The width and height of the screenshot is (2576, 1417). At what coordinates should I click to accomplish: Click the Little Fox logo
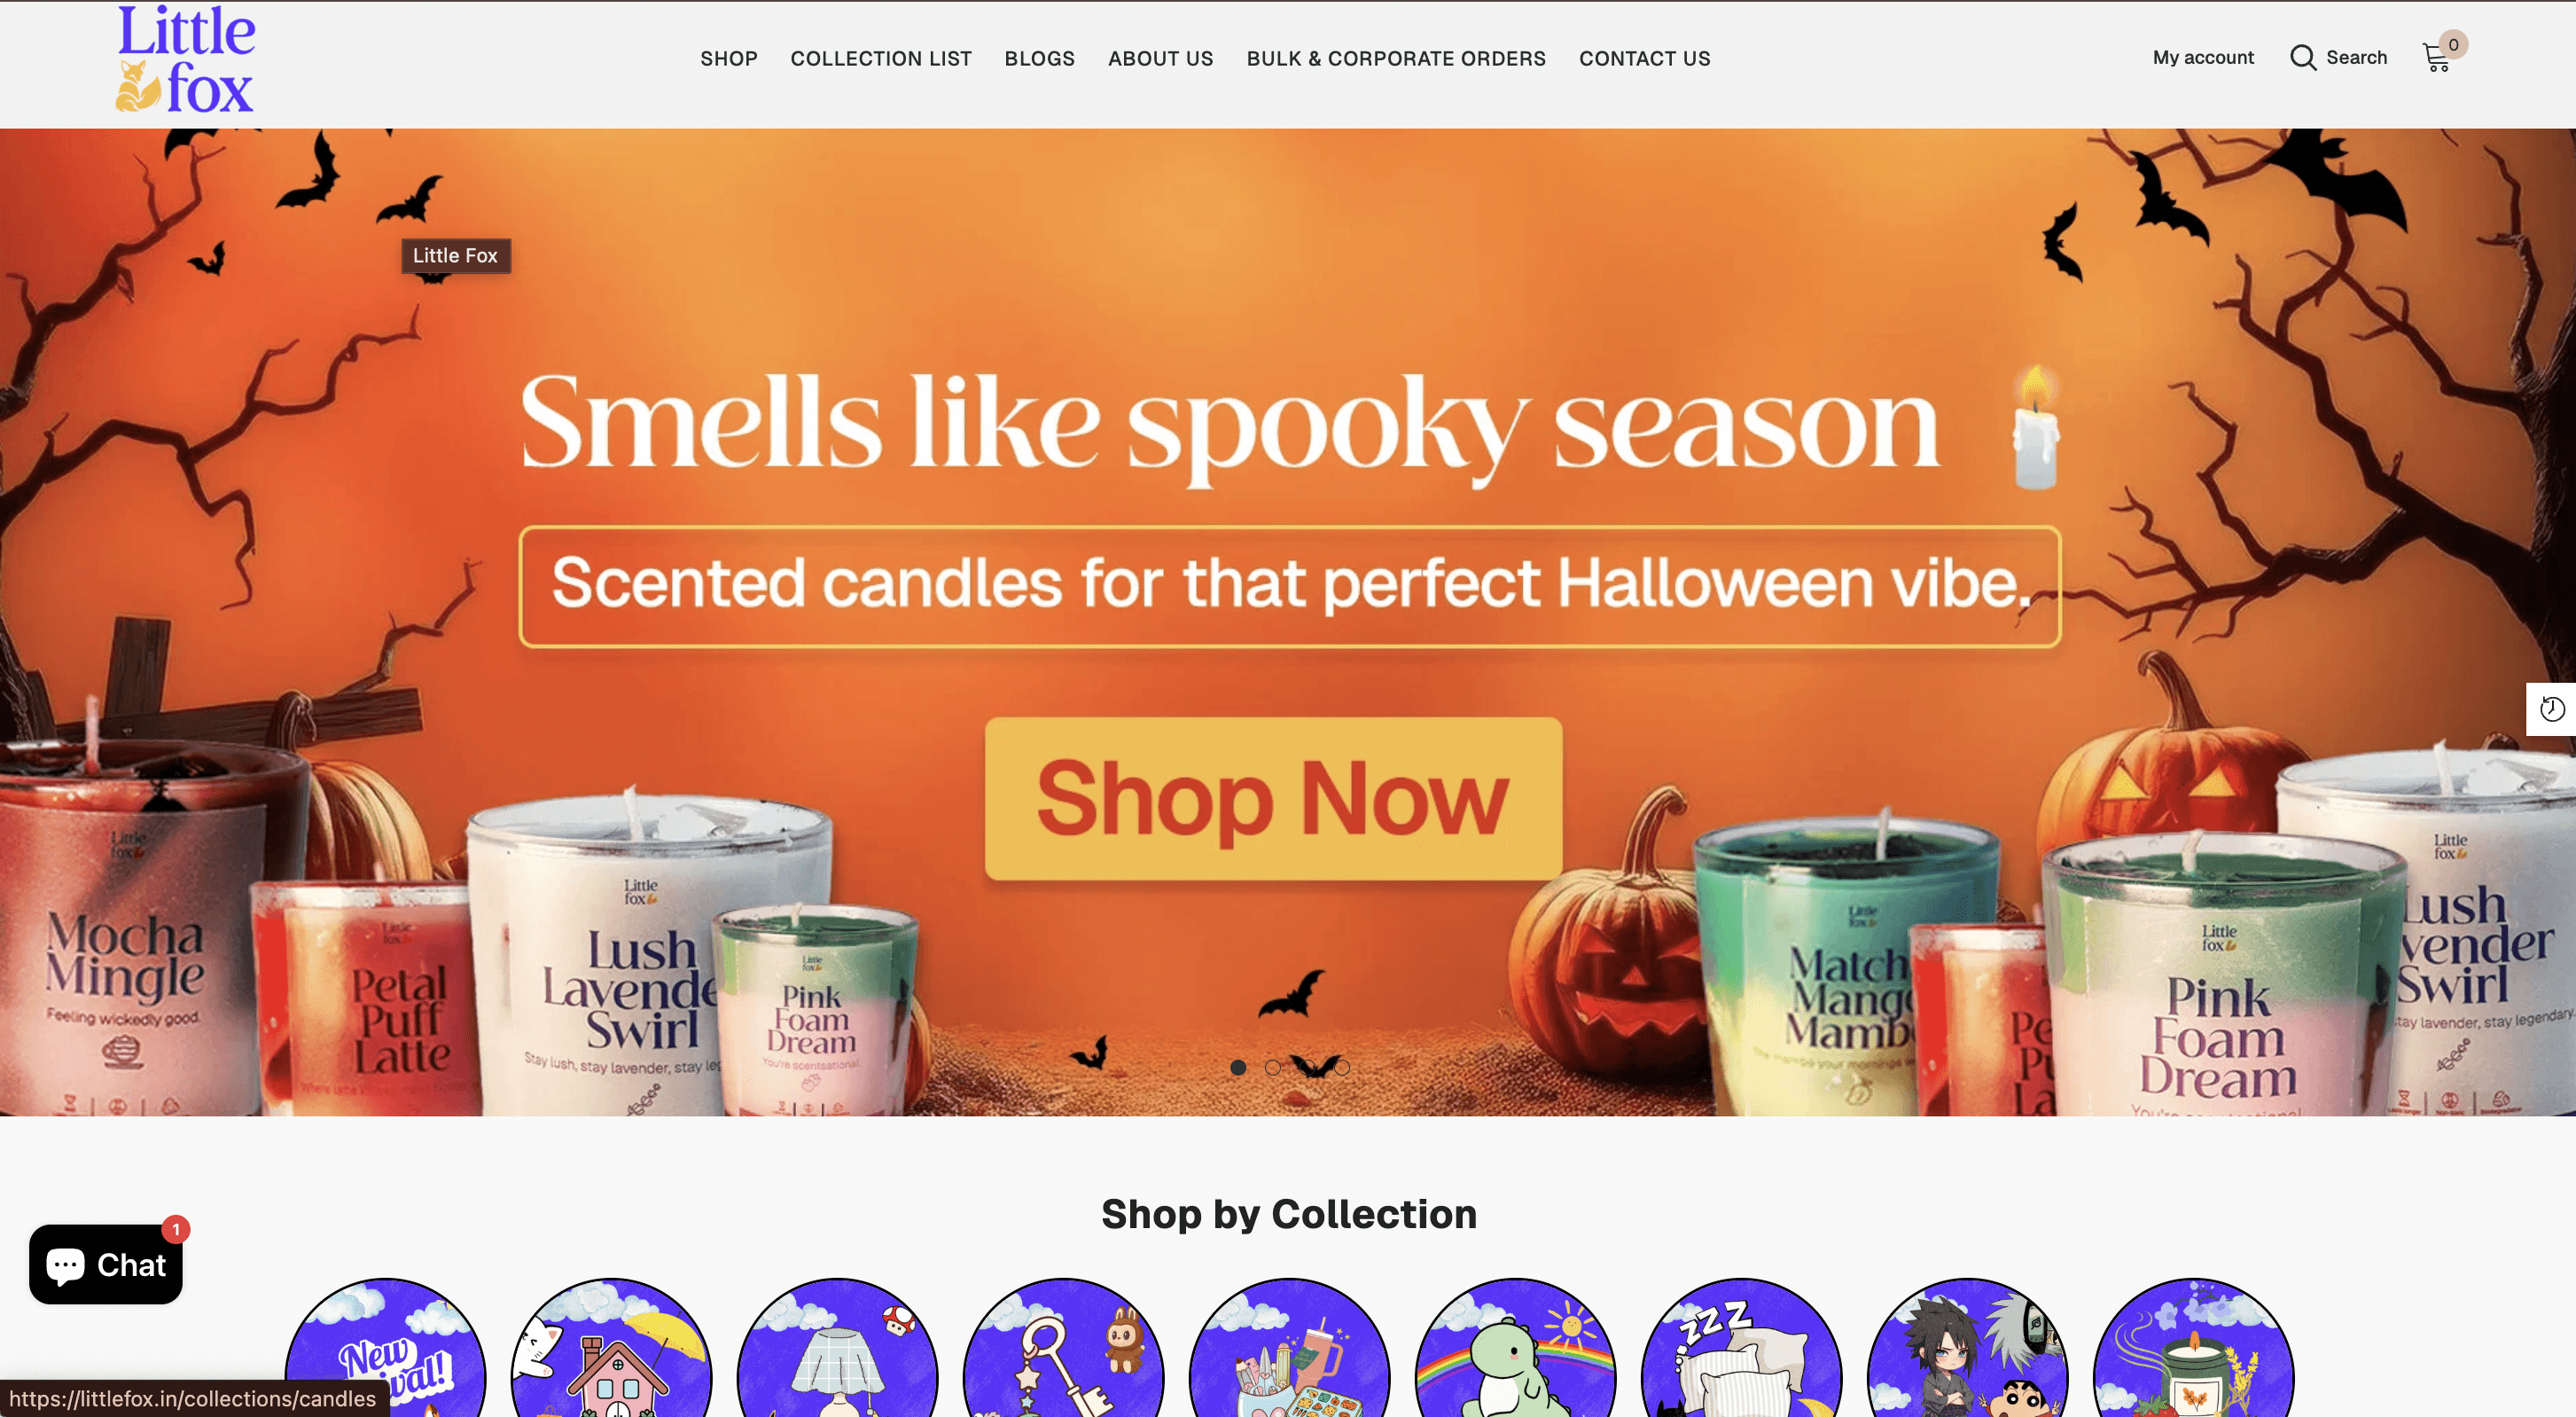click(x=186, y=58)
